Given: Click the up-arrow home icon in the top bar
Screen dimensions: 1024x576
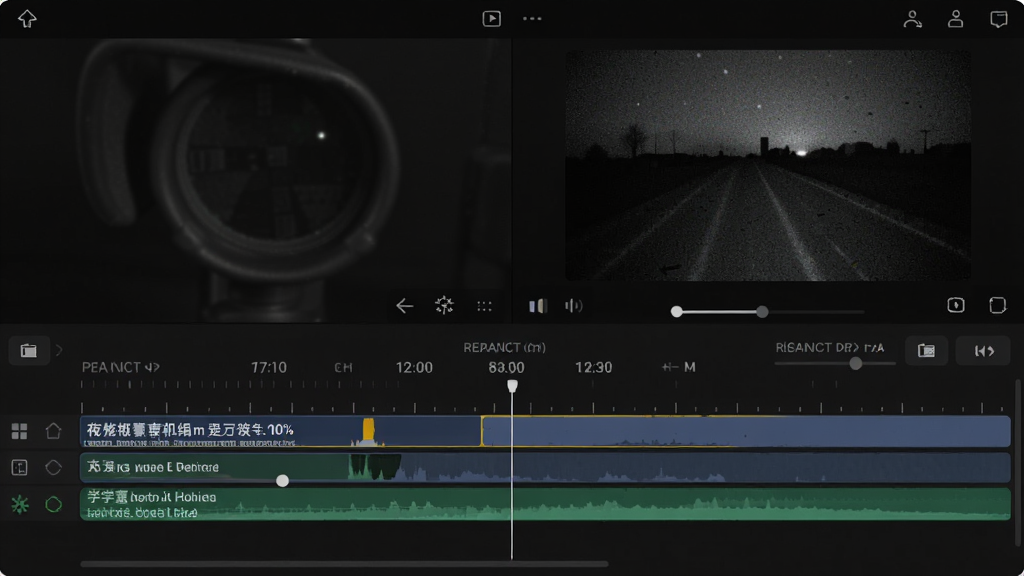Looking at the screenshot, I should pyautogui.click(x=27, y=19).
